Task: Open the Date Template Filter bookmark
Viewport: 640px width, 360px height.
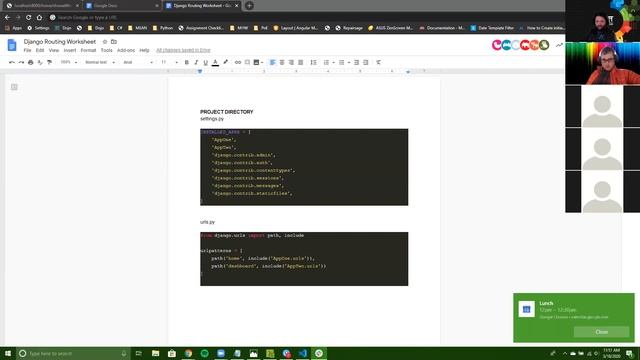Action: click(492, 28)
